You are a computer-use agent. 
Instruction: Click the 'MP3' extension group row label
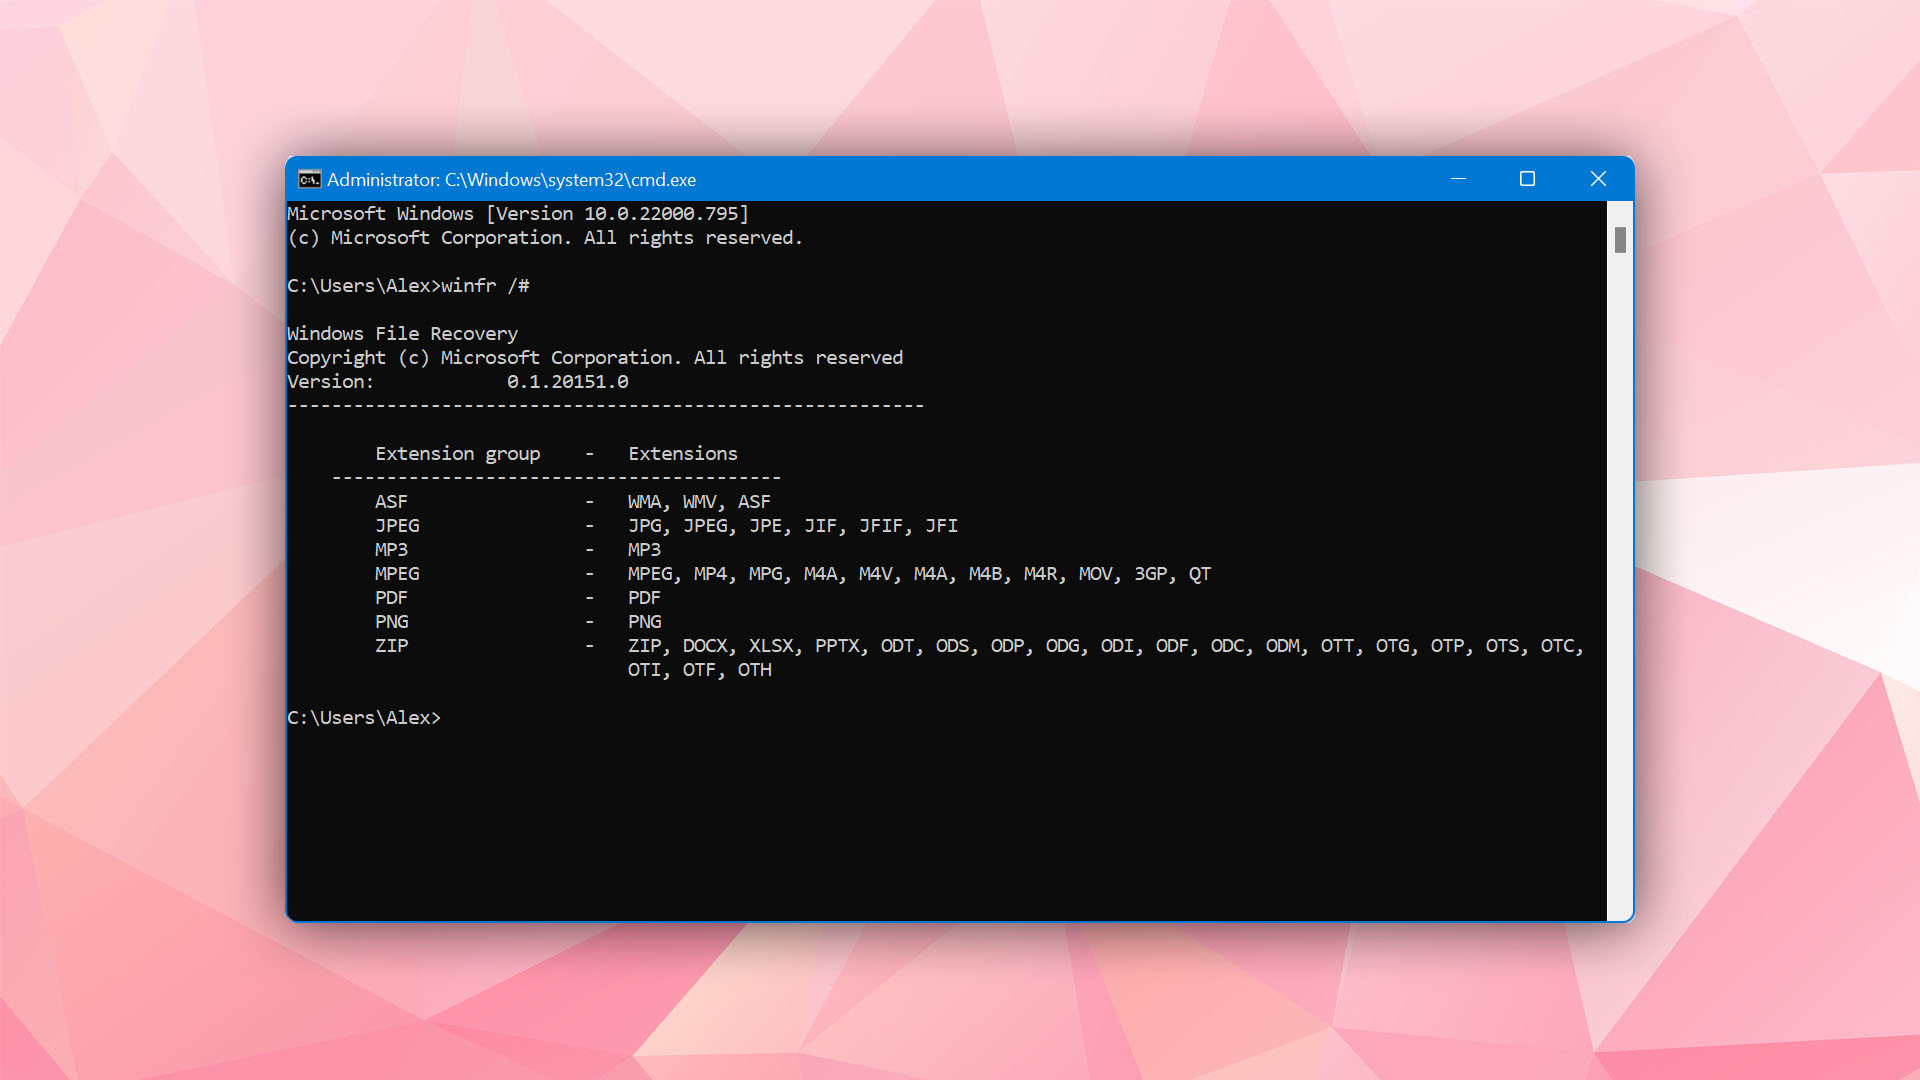pos(391,550)
